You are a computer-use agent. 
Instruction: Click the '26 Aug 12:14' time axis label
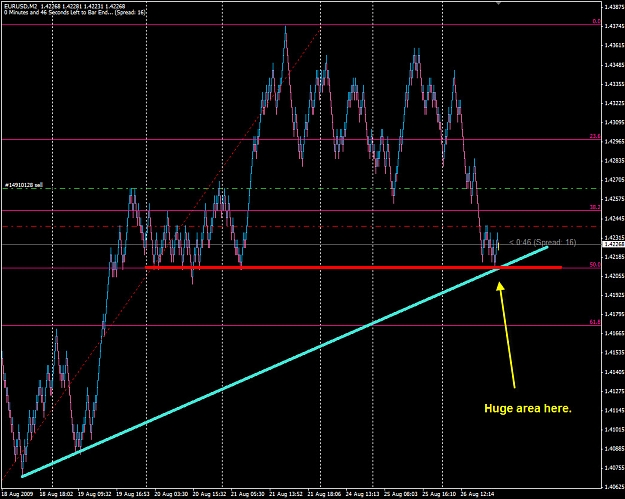[478, 494]
